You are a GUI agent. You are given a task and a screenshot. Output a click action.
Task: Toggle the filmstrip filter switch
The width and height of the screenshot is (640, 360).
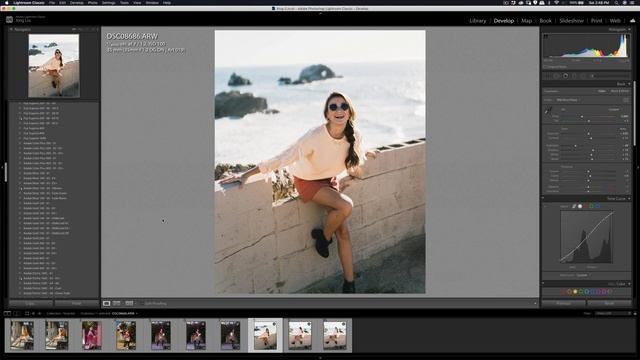(x=635, y=313)
